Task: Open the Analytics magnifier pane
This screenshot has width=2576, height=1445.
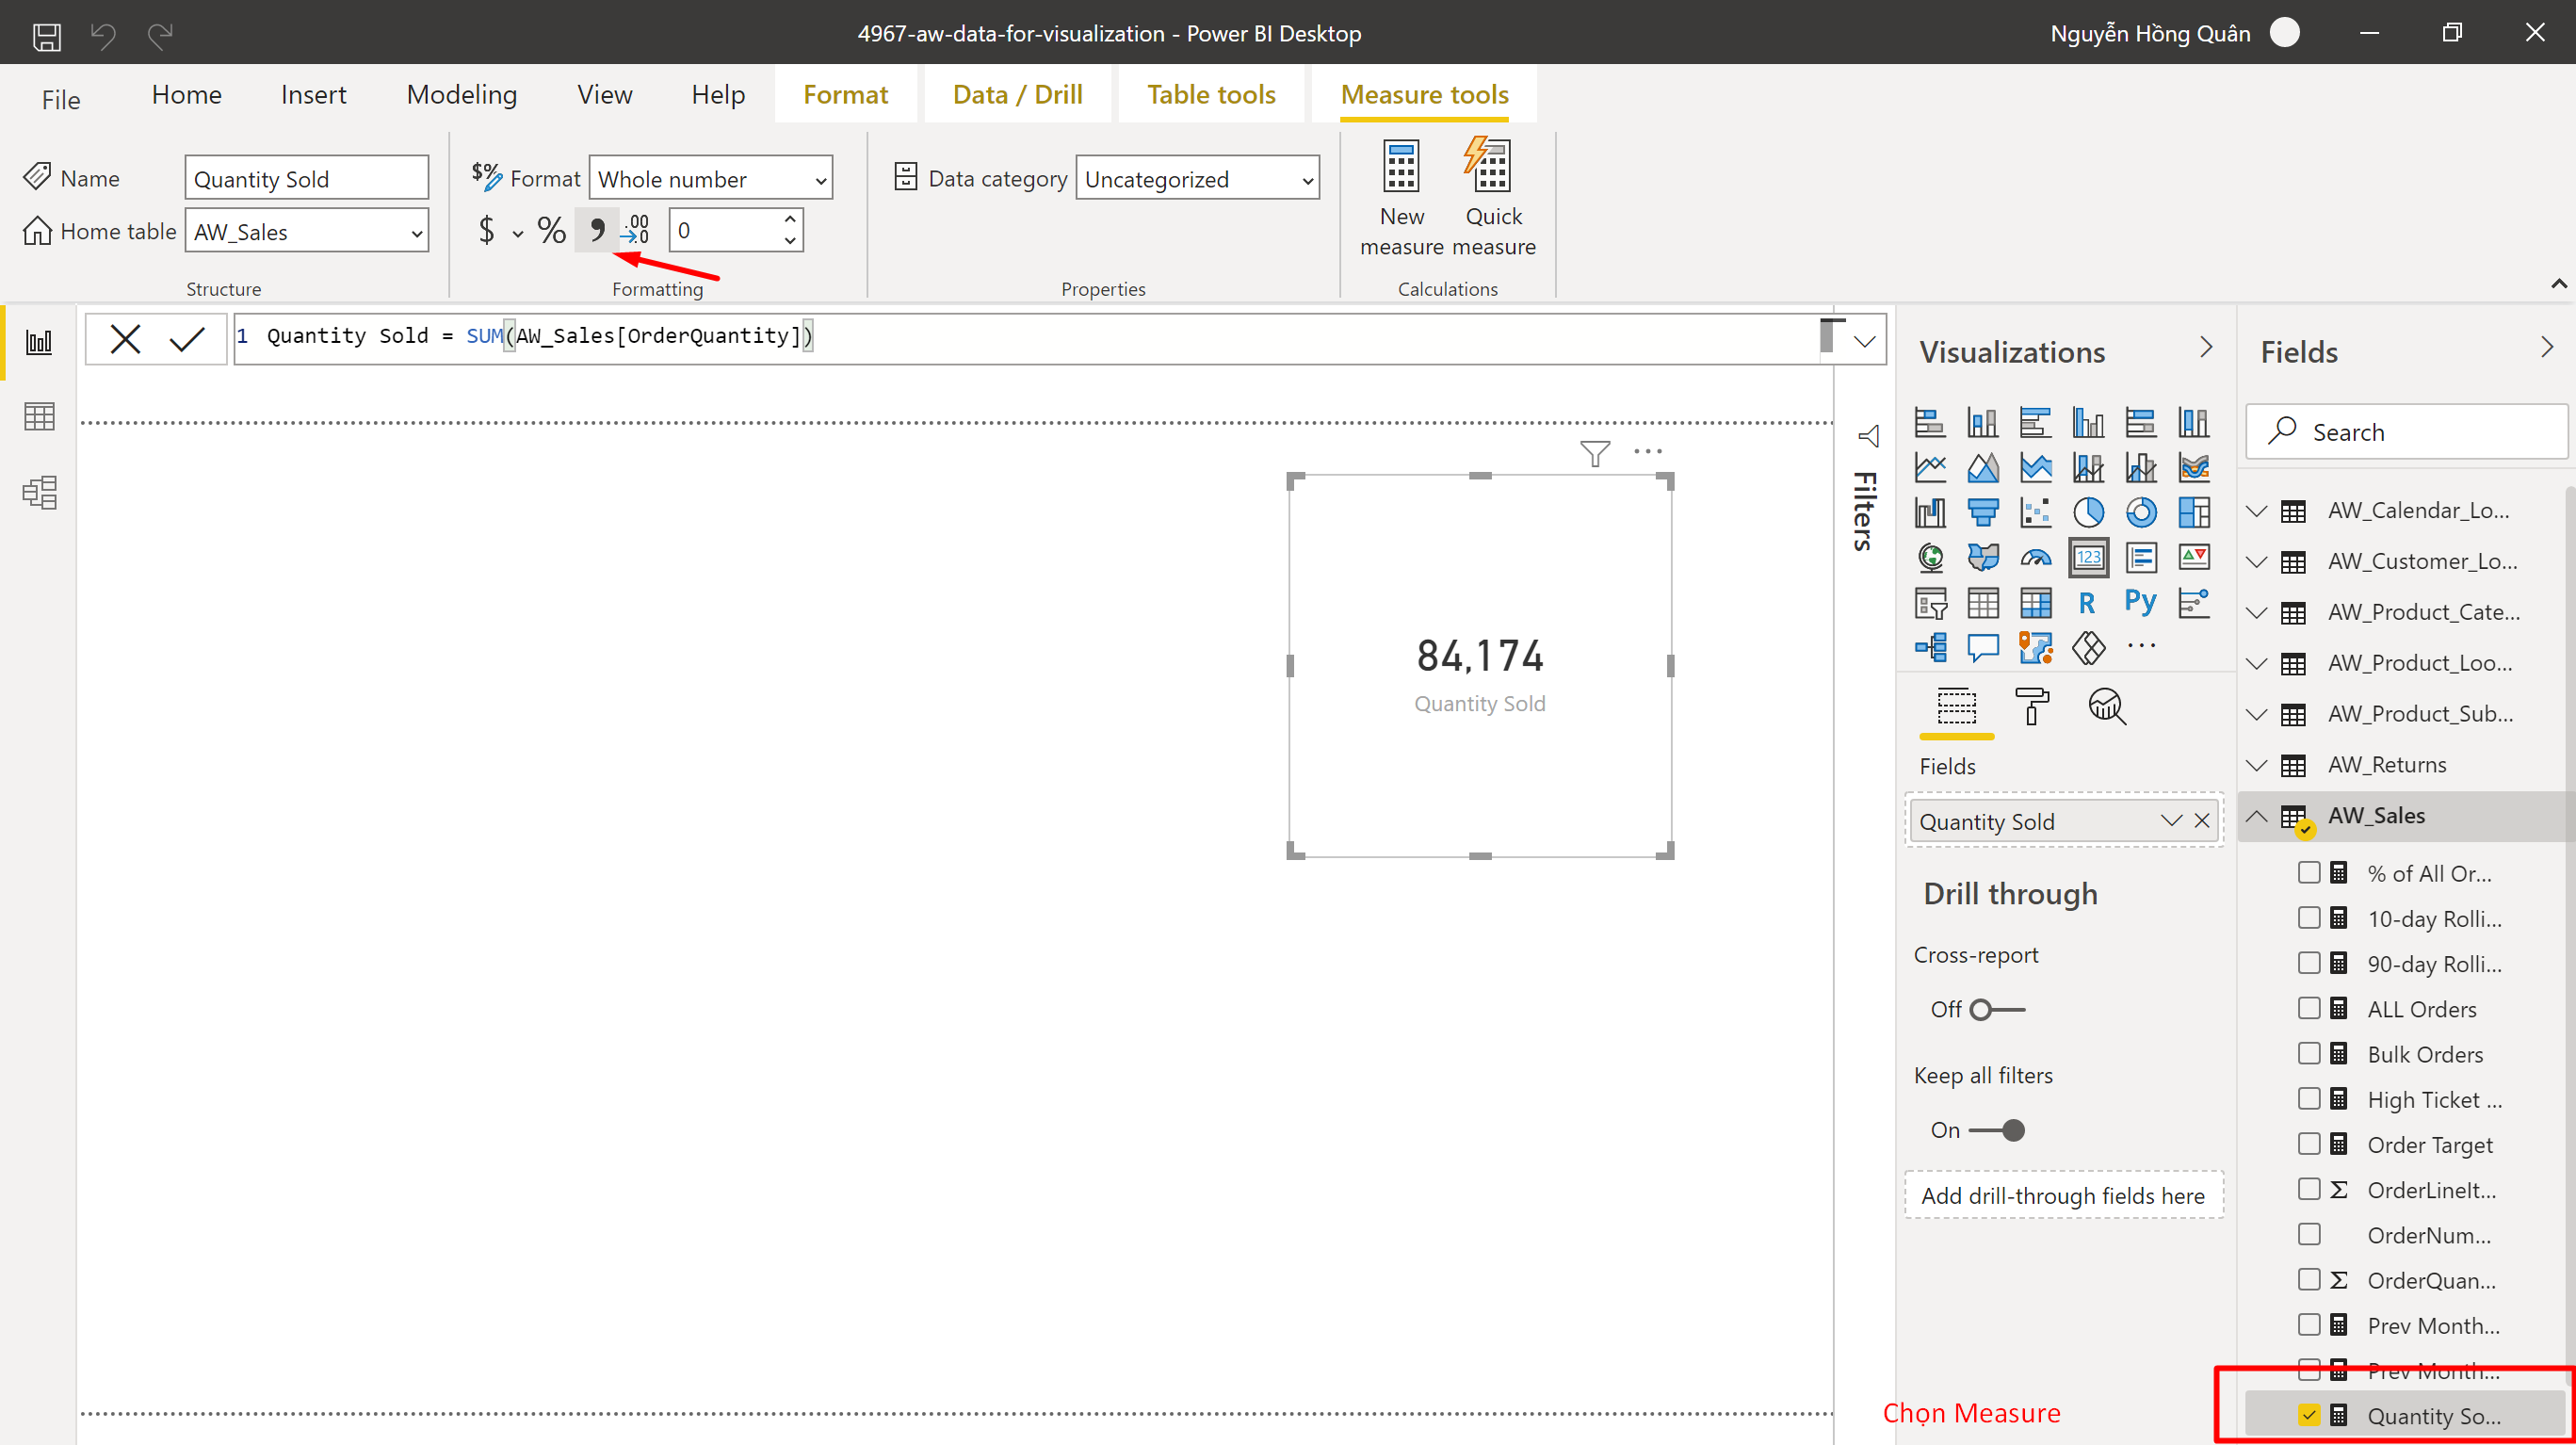Action: tap(2107, 707)
